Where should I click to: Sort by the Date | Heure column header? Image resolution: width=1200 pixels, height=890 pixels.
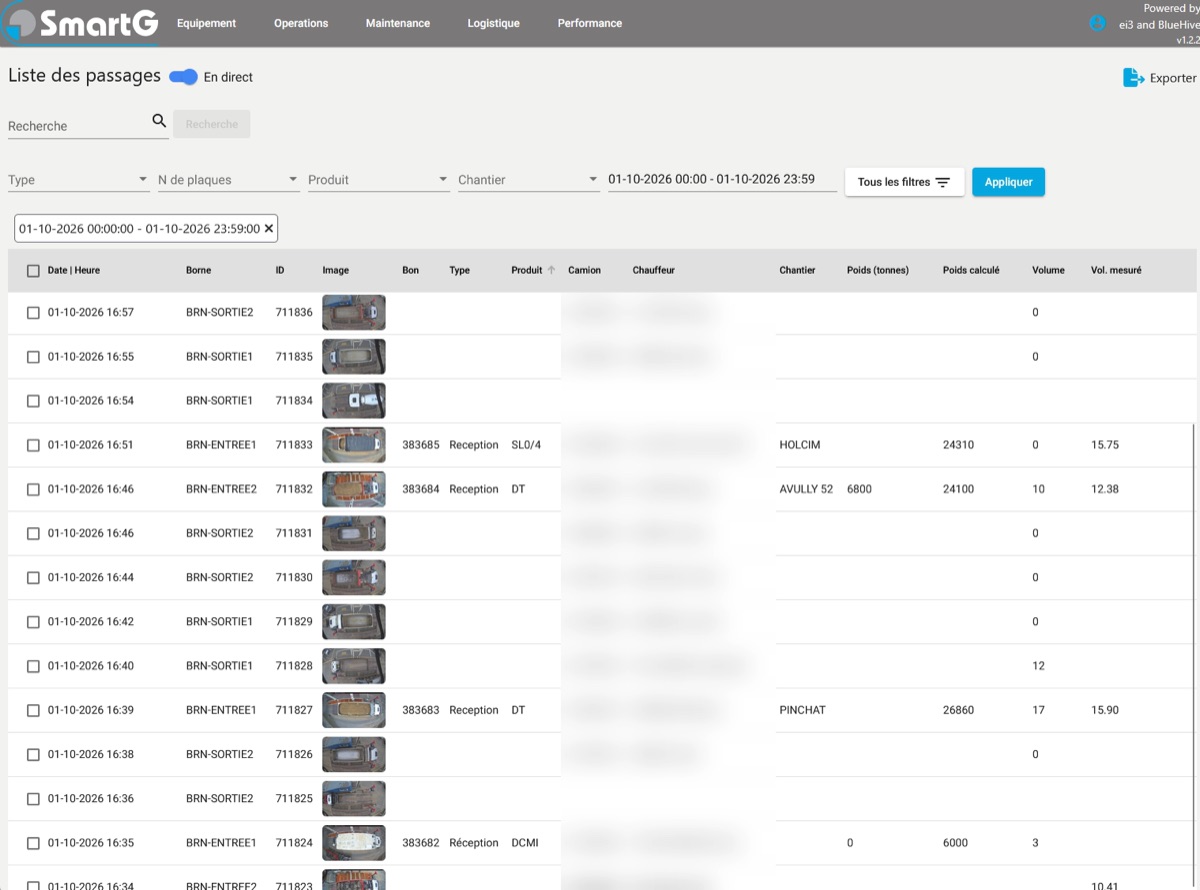click(74, 270)
